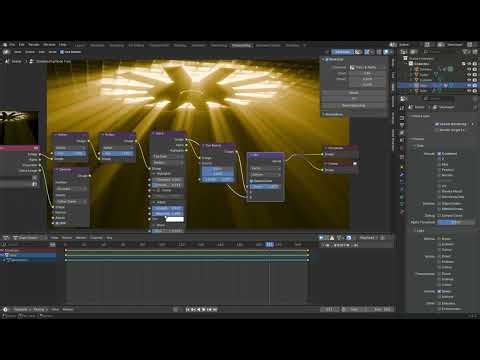Jump to start frame playback button
This screenshot has width=480, height=360.
[x=188, y=309]
